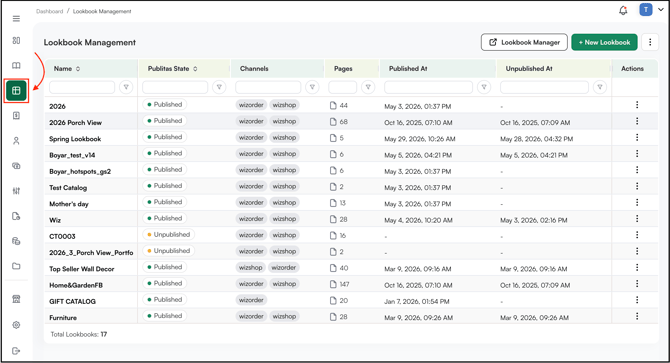Open the notifications bell
The height and width of the screenshot is (363, 670).
(x=623, y=10)
